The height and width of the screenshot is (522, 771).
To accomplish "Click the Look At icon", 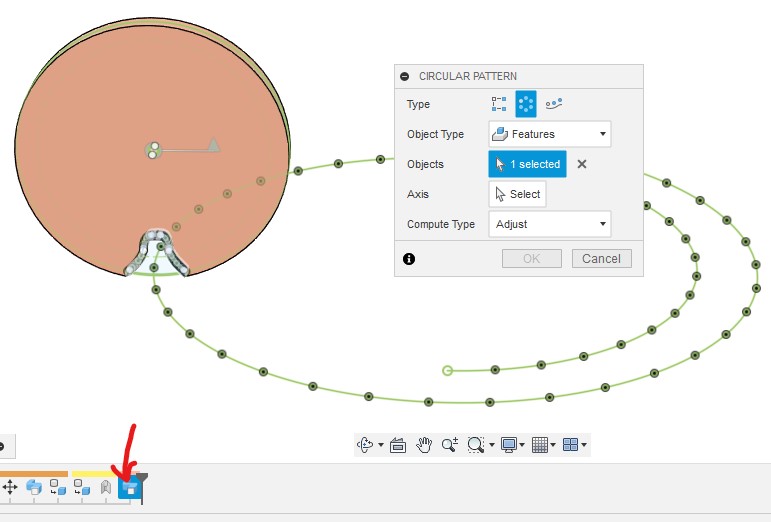I will [x=397, y=445].
